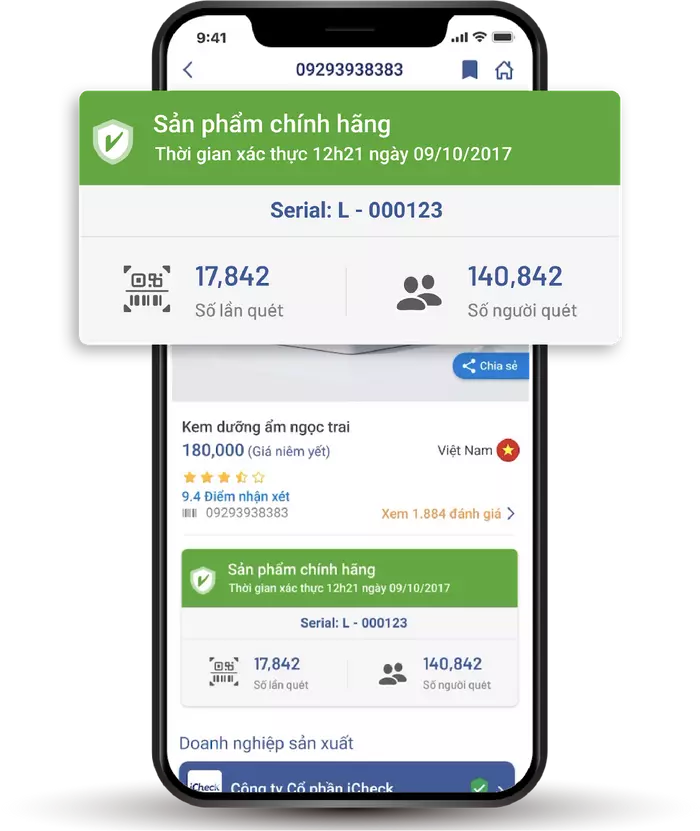Bookmark this product with the bookmark icon
Viewport: 700px width, 831px height.
469,69
